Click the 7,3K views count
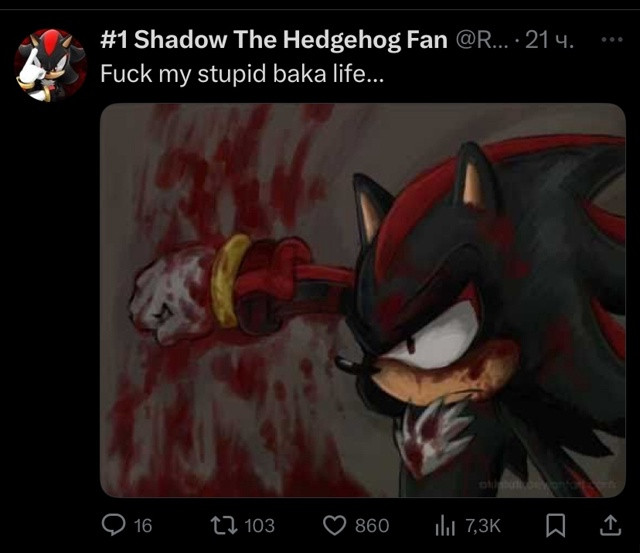 tap(483, 526)
